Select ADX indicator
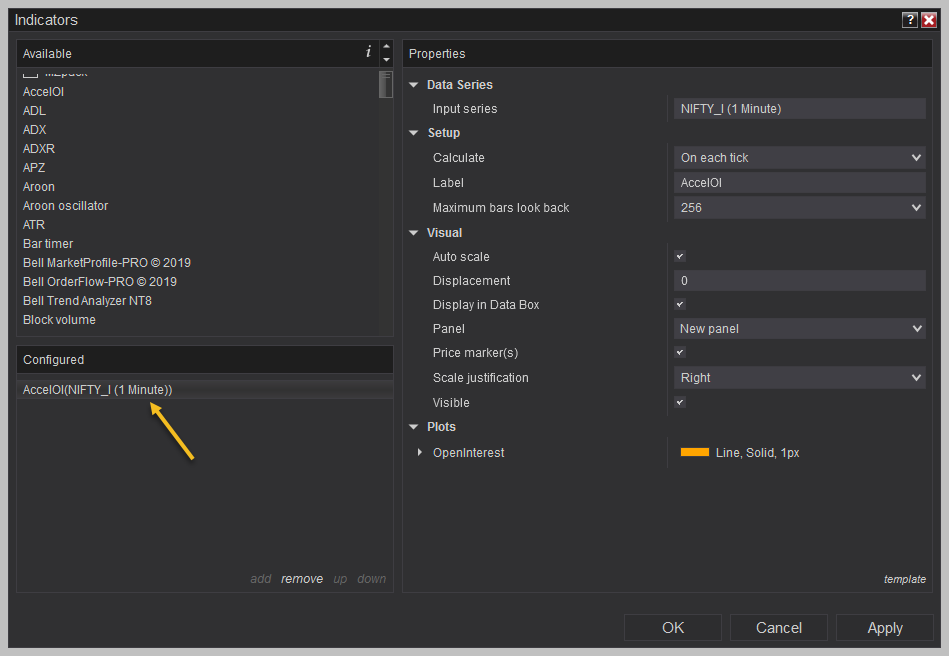This screenshot has height=656, width=949. (x=34, y=130)
